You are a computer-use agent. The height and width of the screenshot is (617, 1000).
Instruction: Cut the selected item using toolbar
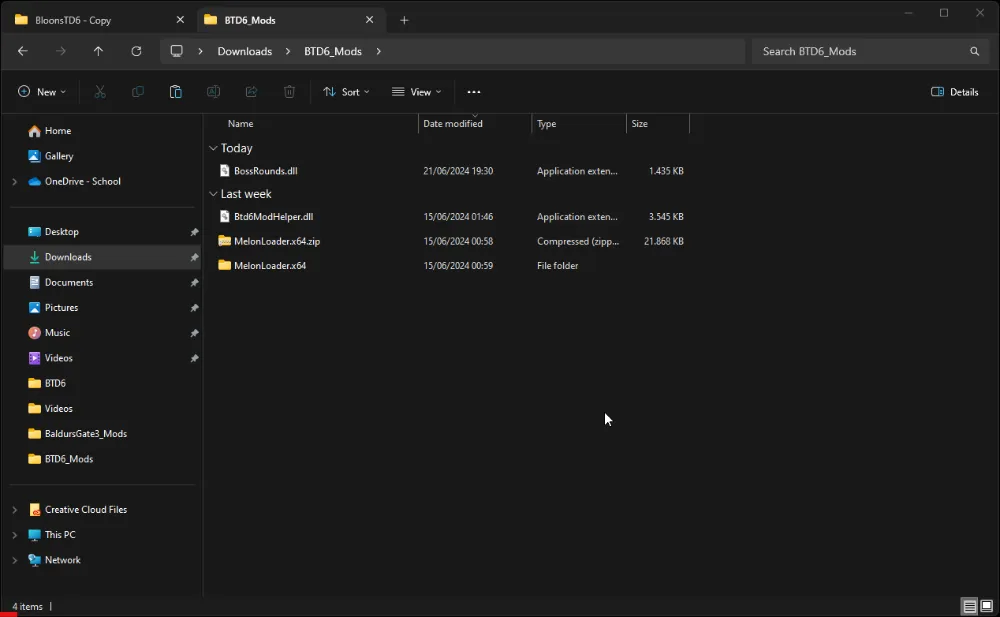coord(100,91)
